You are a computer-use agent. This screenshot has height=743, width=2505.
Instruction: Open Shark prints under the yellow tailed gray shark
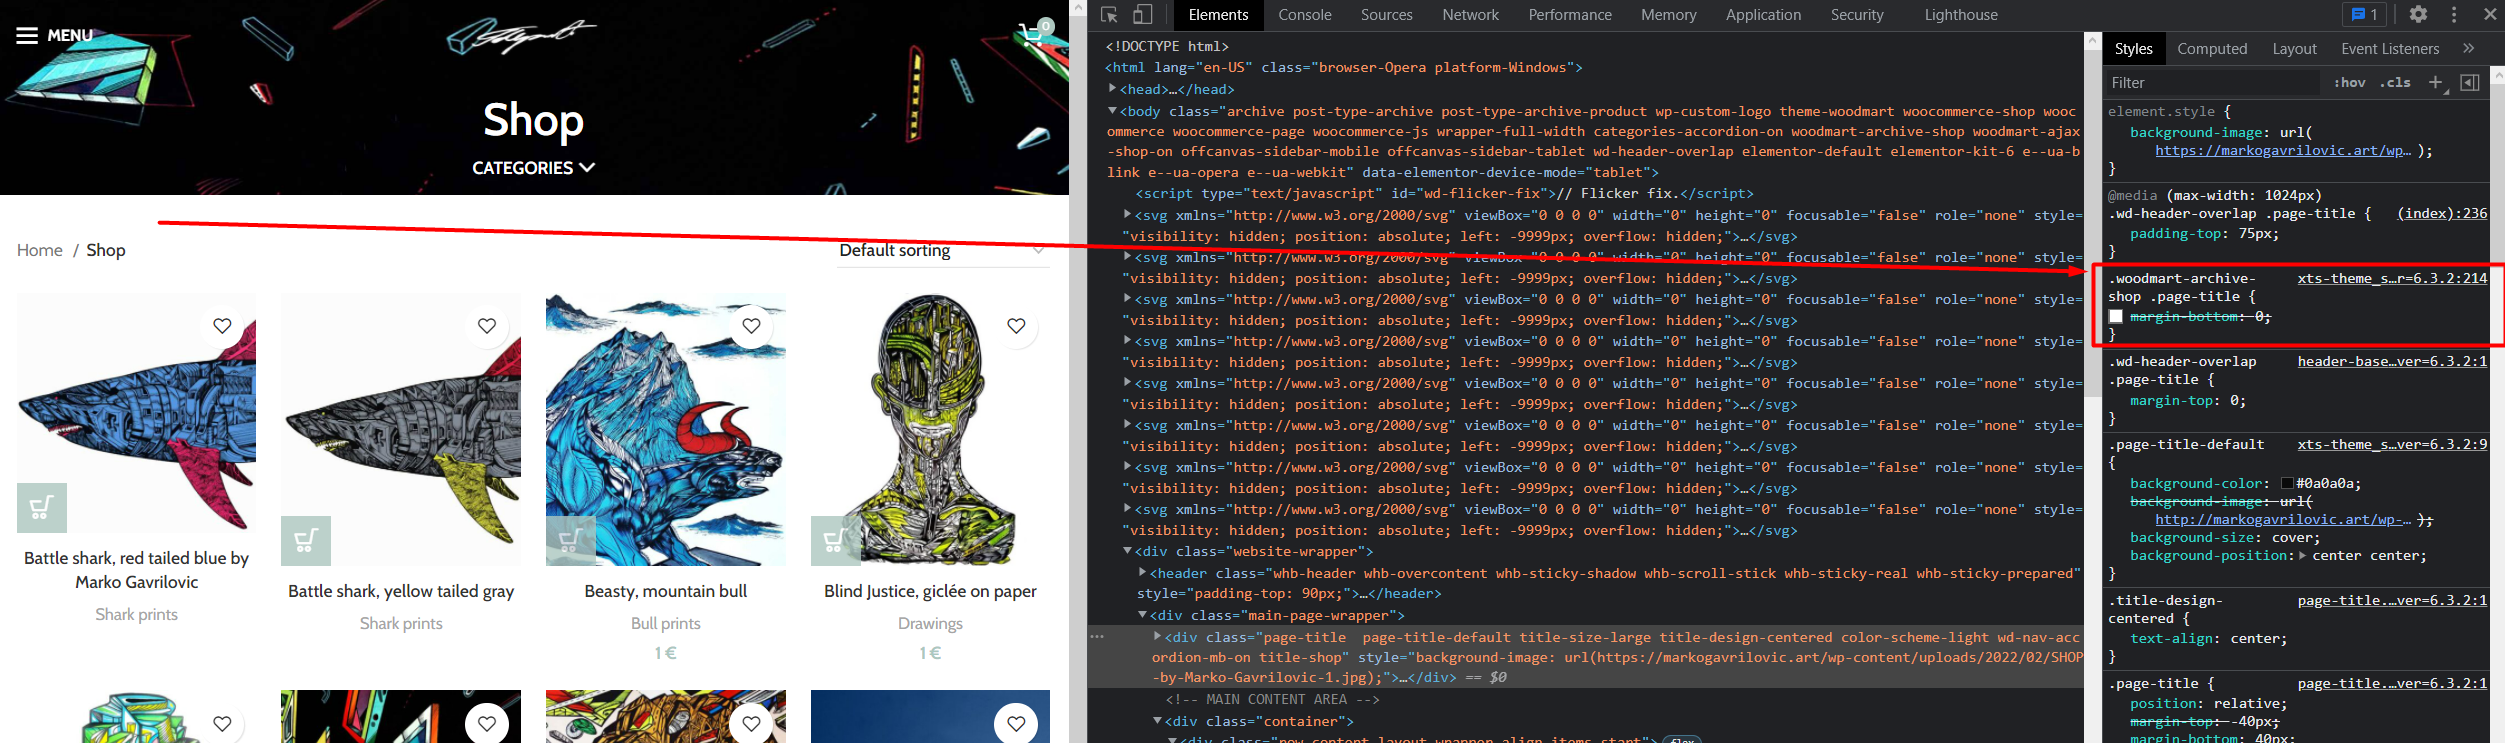(401, 623)
